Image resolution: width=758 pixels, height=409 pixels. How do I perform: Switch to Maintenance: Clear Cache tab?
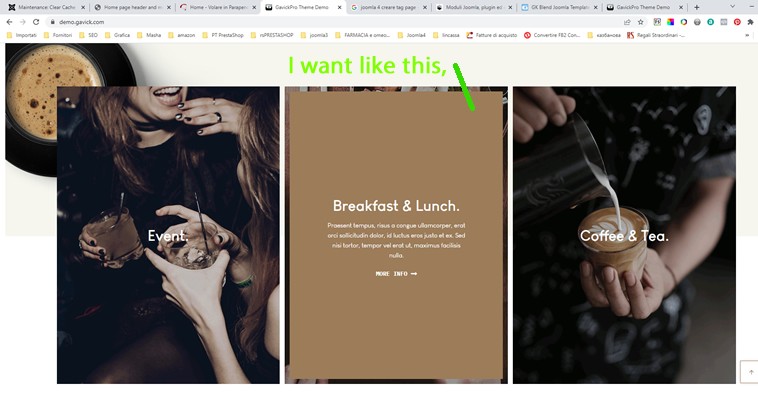(46, 7)
